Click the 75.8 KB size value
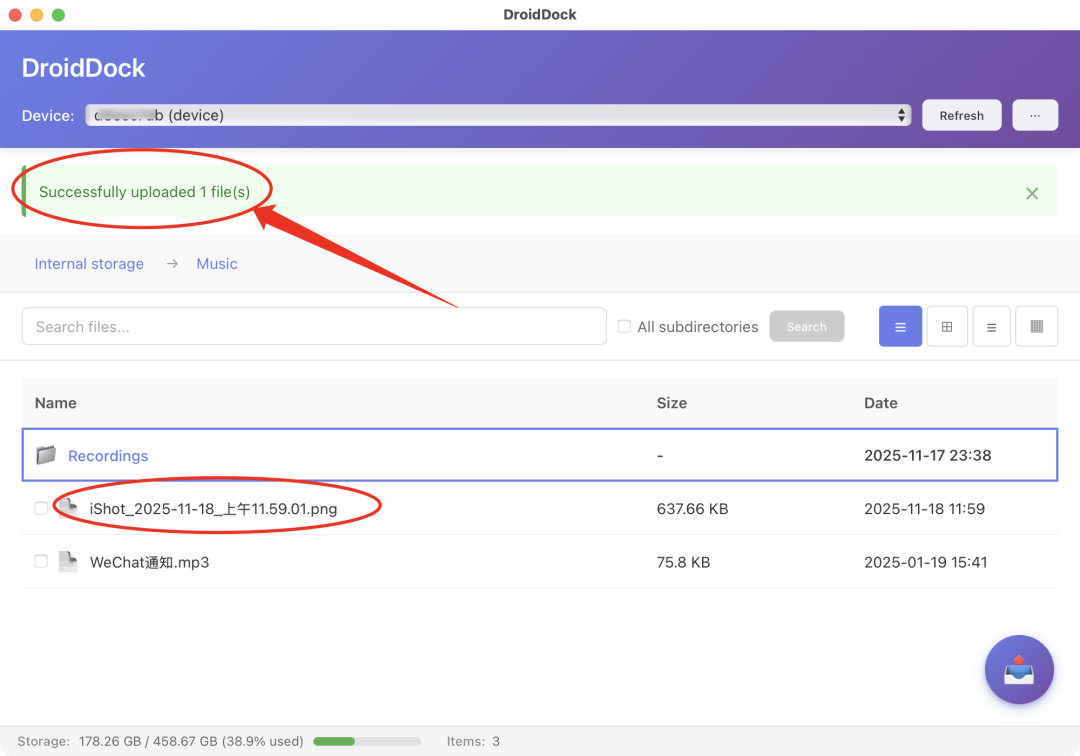The height and width of the screenshot is (756, 1080). coord(683,562)
